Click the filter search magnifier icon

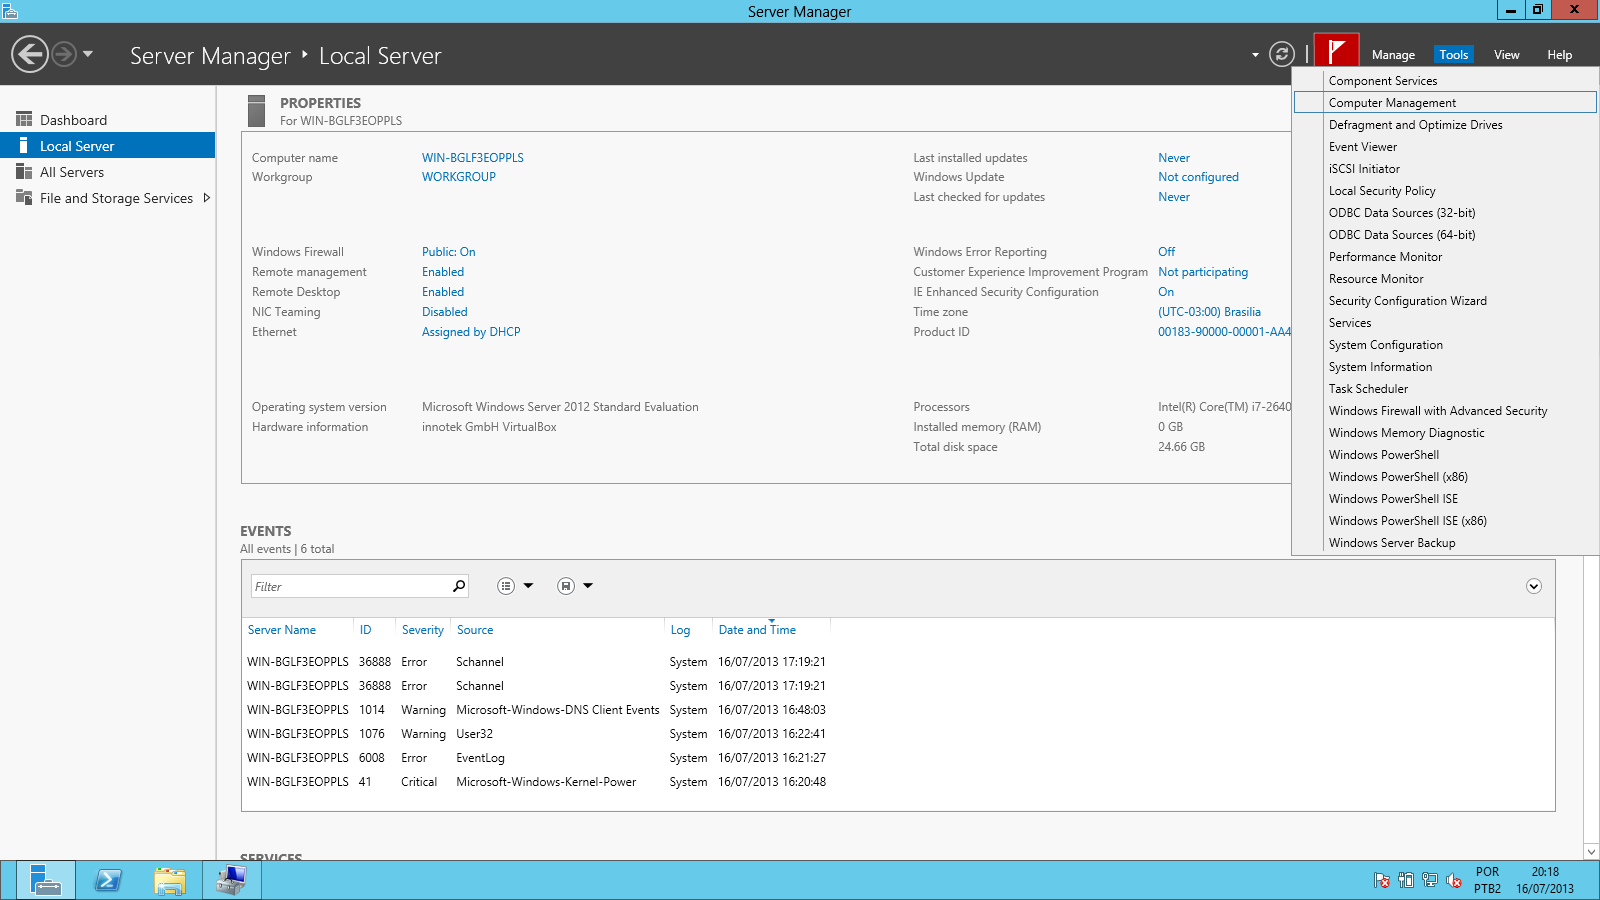[459, 586]
